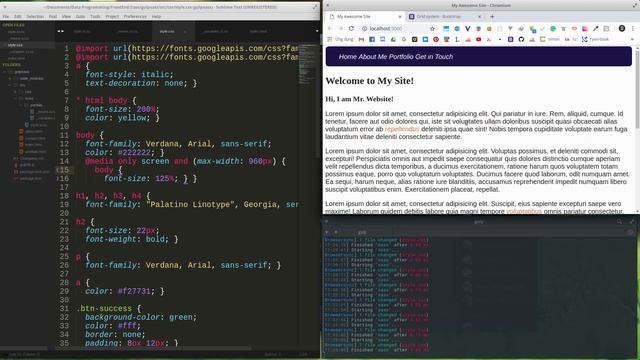Close the Grid system Bootstrap tab
Image resolution: width=640 pixels, height=360 pixels.
[x=480, y=17]
